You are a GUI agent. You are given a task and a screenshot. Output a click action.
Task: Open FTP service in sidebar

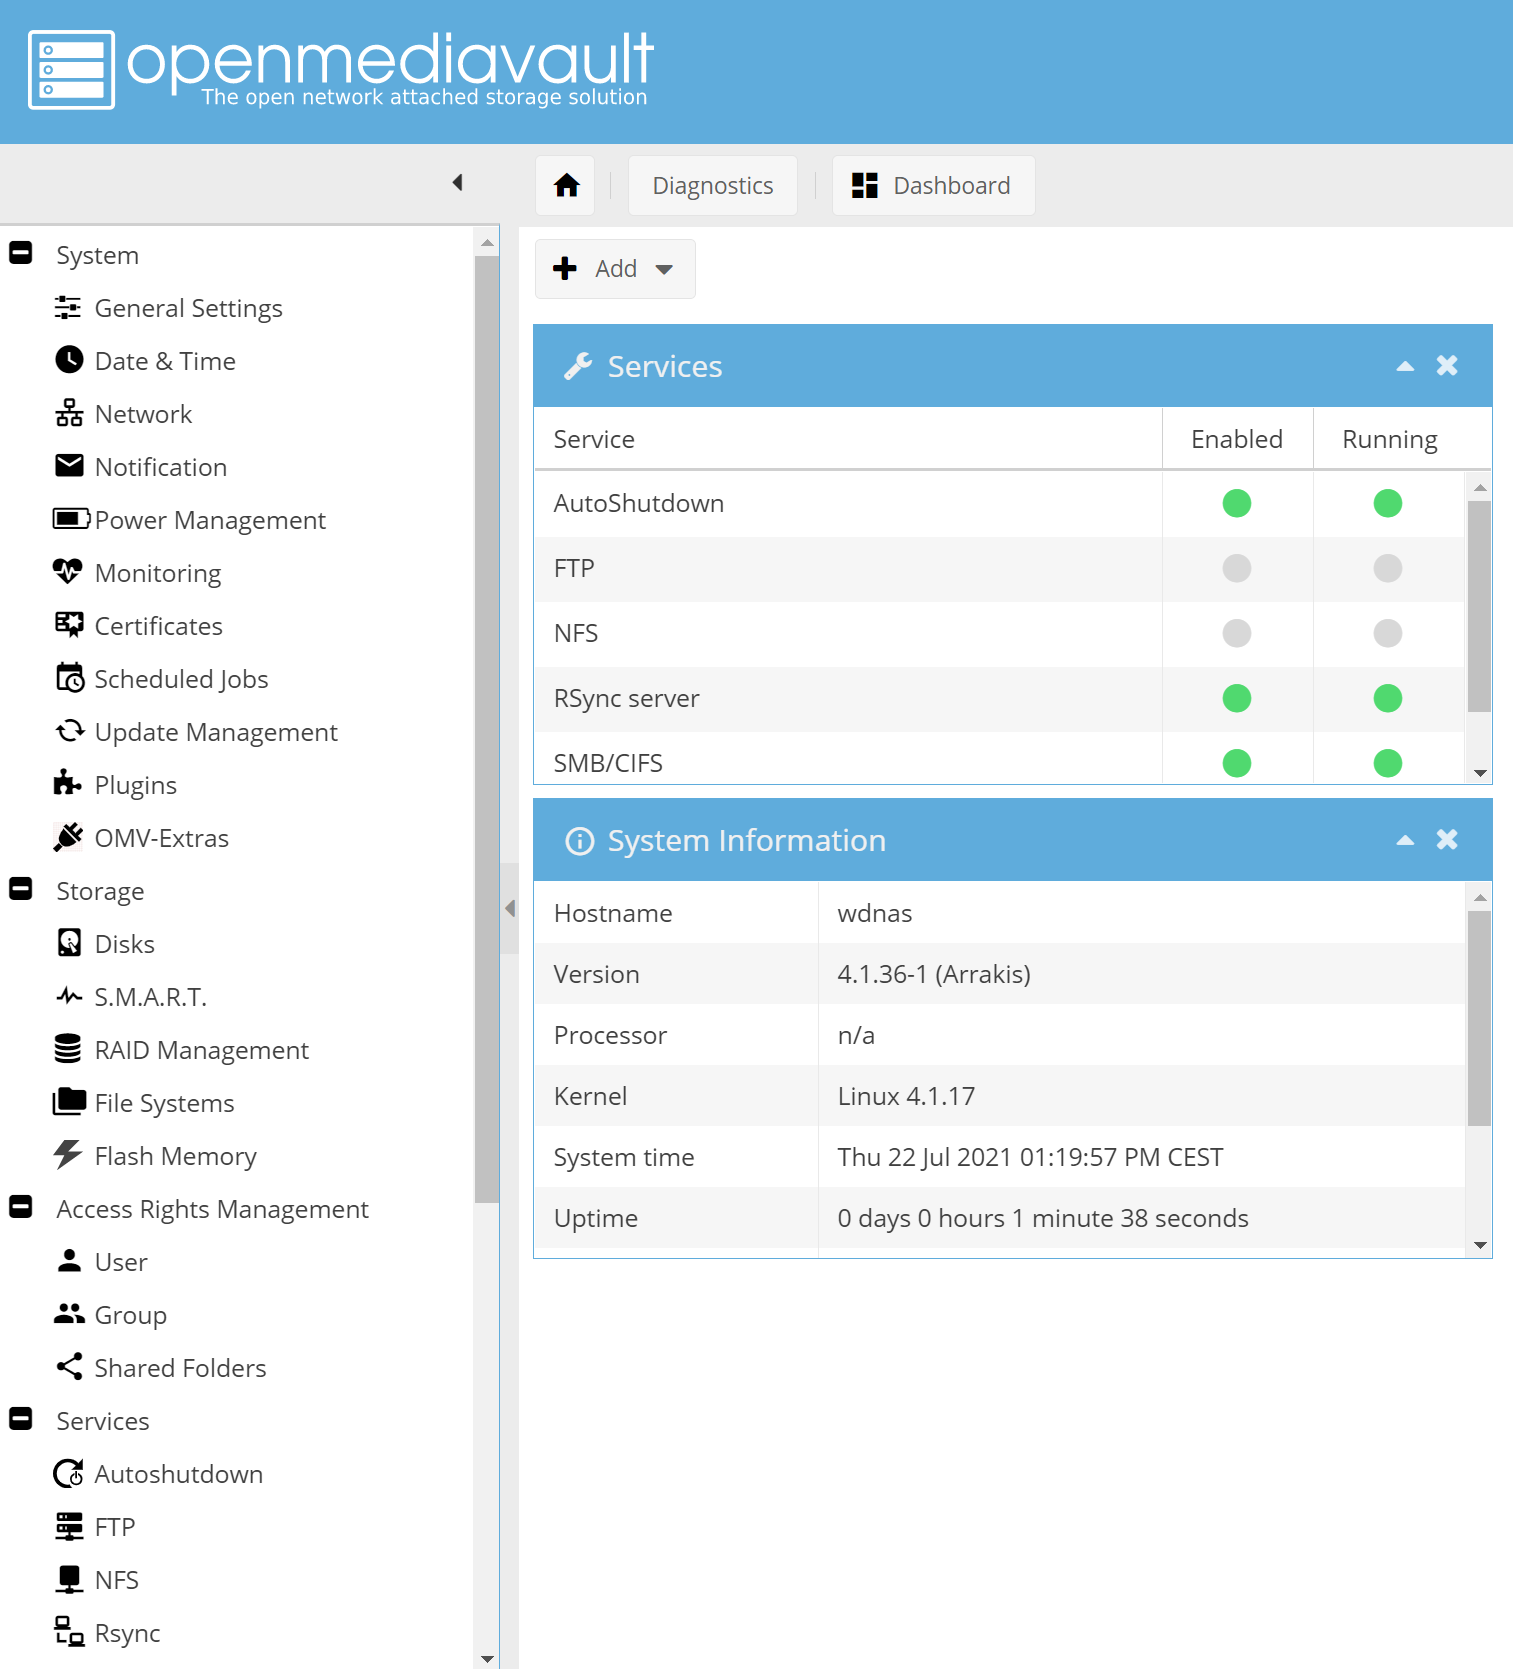click(94, 1527)
